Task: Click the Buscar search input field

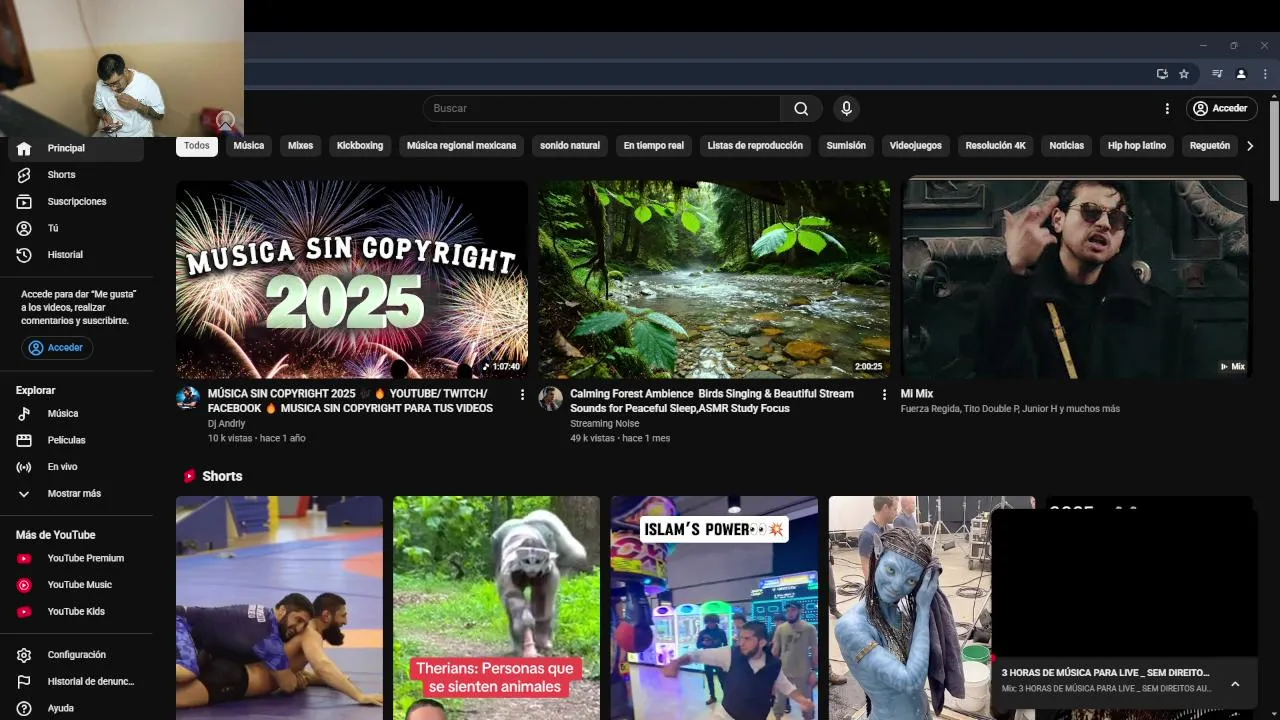Action: tap(601, 108)
